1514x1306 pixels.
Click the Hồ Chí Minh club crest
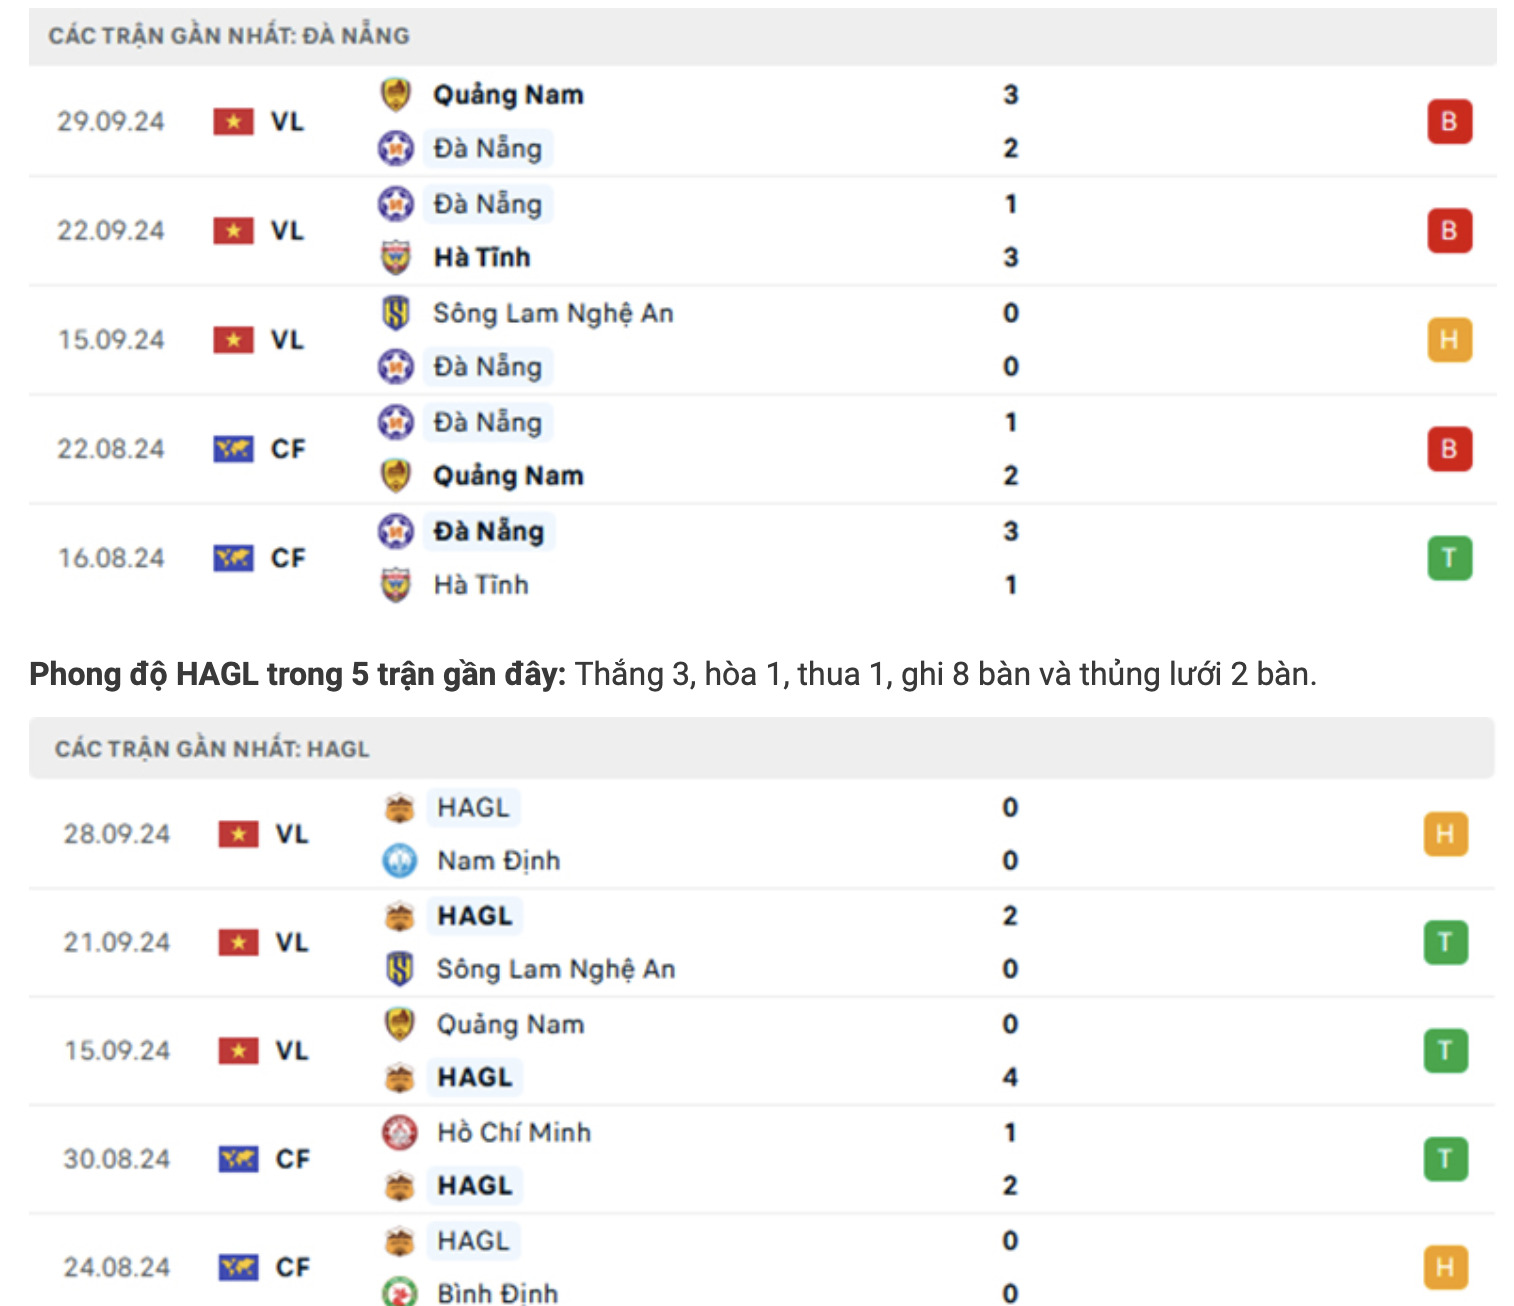[400, 1132]
